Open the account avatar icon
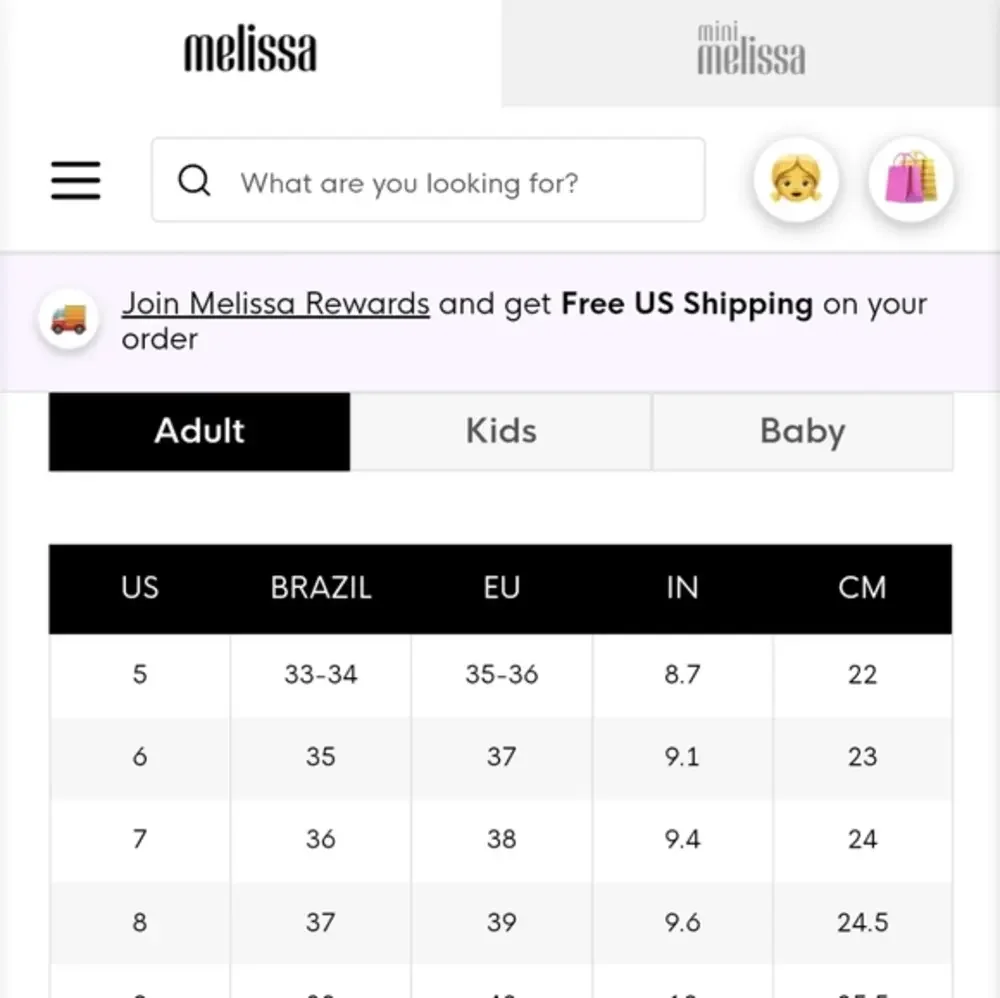 click(x=795, y=180)
